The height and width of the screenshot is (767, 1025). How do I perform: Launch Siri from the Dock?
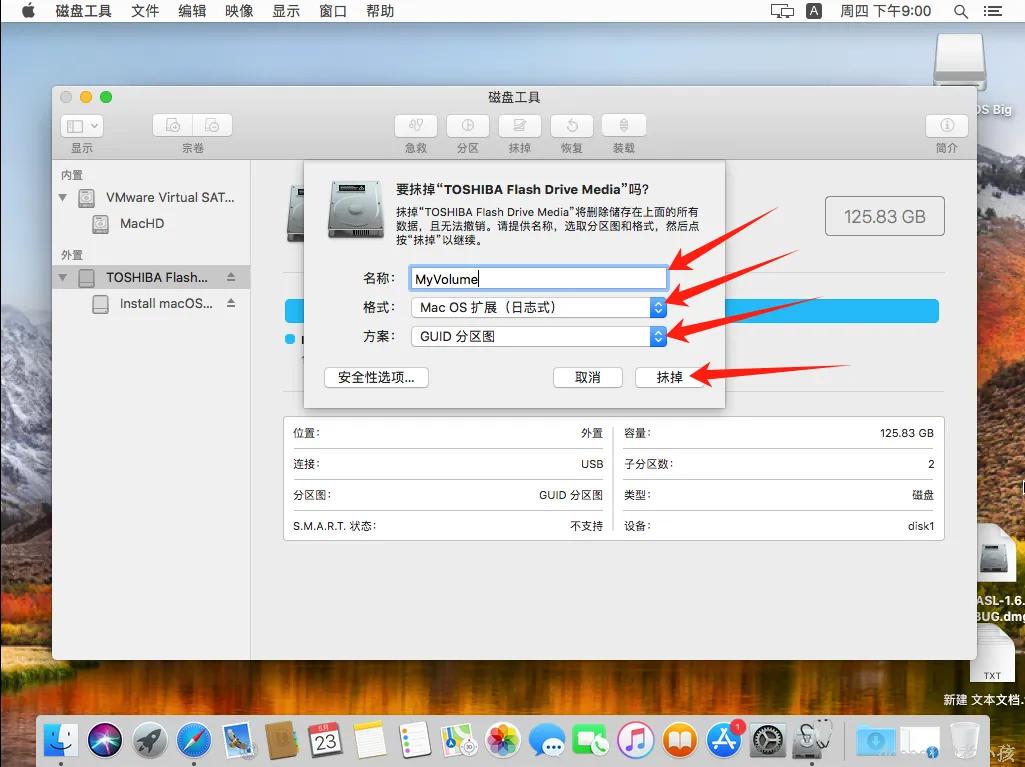[105, 741]
